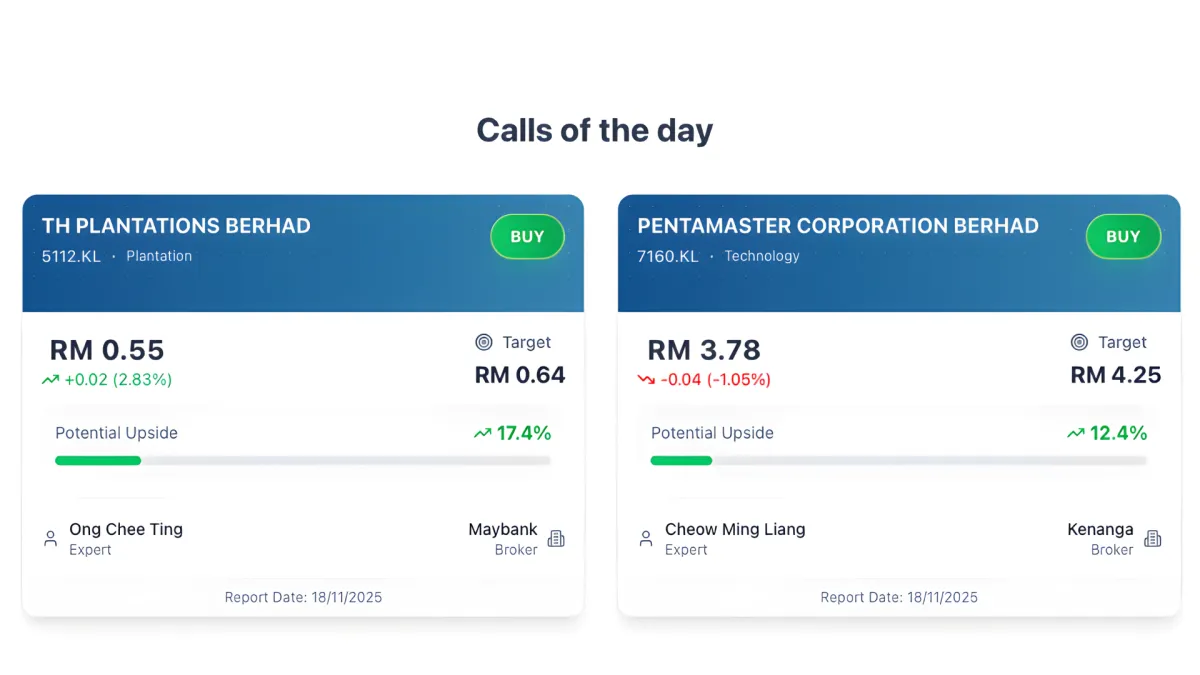Select the Kenanga broker name

(x=1100, y=529)
